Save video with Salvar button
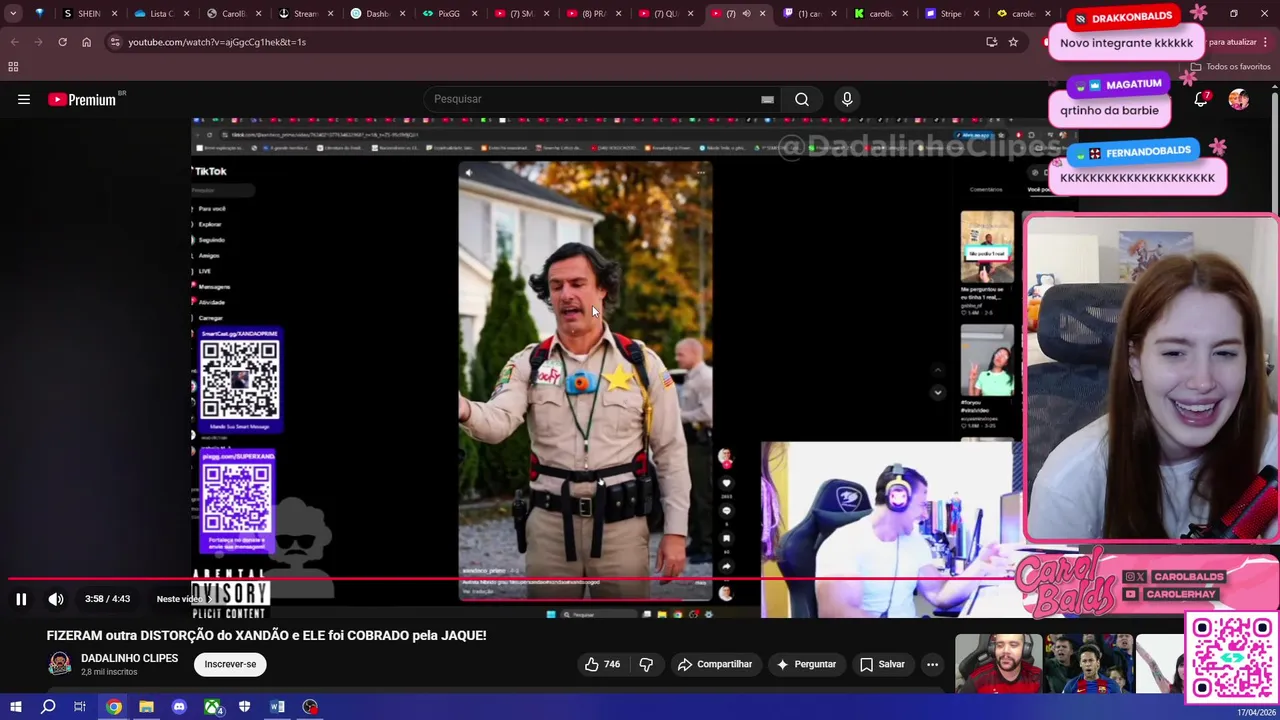Image resolution: width=1280 pixels, height=720 pixels. click(882, 664)
